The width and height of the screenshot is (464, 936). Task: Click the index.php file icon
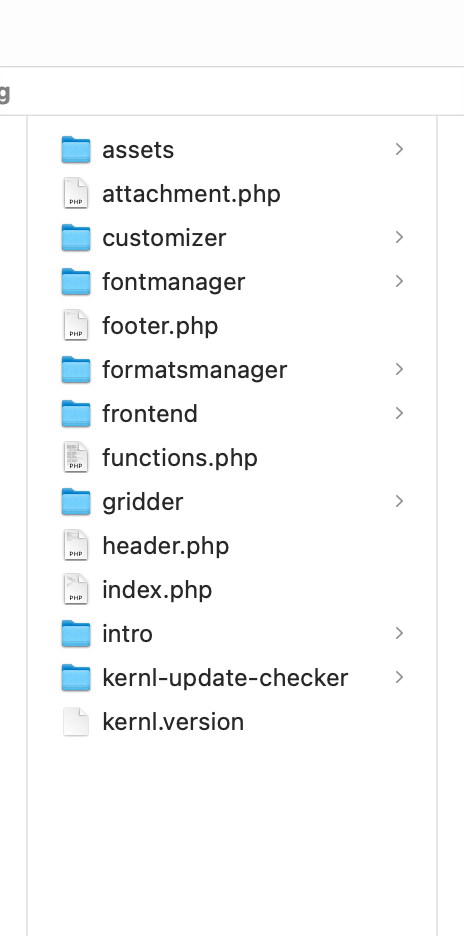pyautogui.click(x=76, y=590)
